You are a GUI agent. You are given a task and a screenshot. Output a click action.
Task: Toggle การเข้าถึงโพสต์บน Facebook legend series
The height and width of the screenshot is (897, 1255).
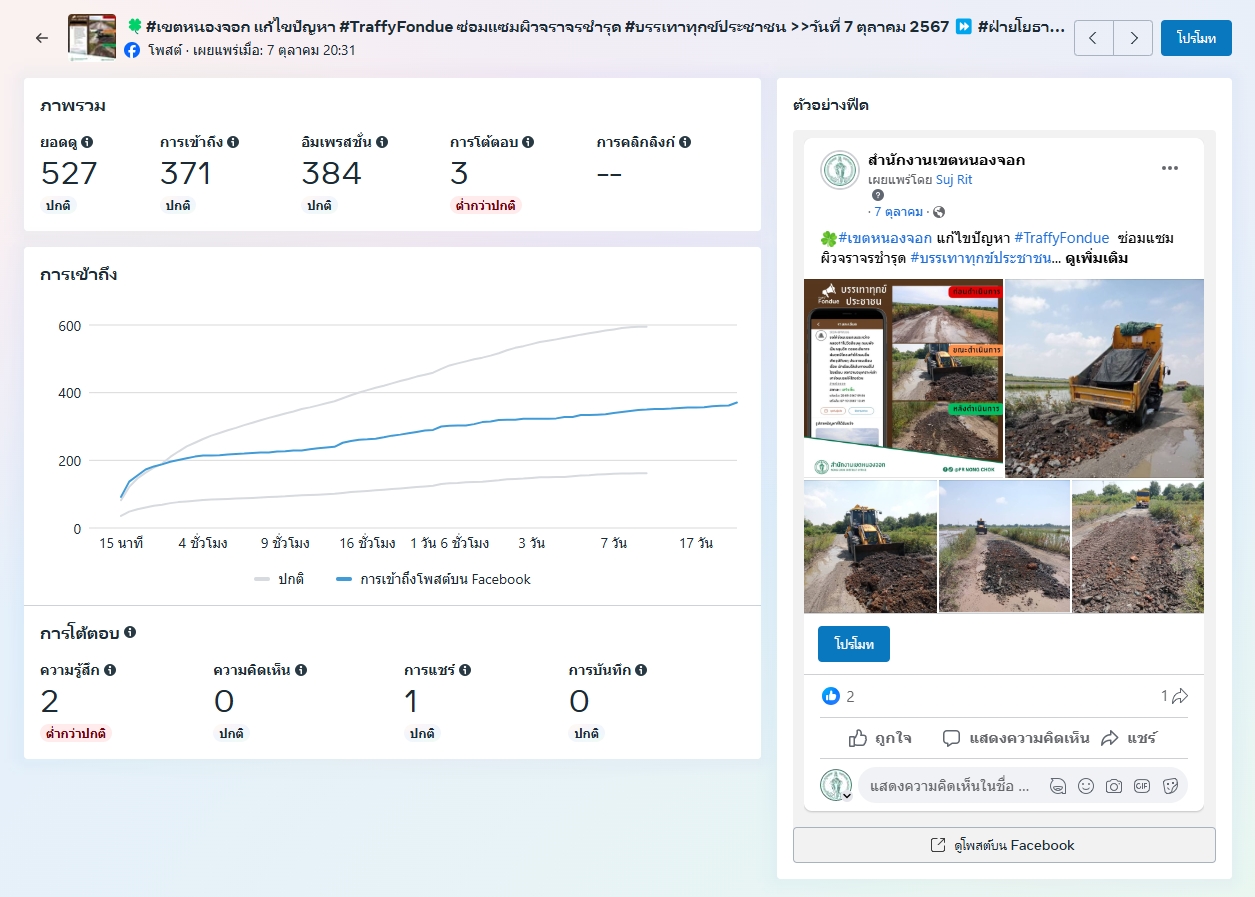pos(434,579)
